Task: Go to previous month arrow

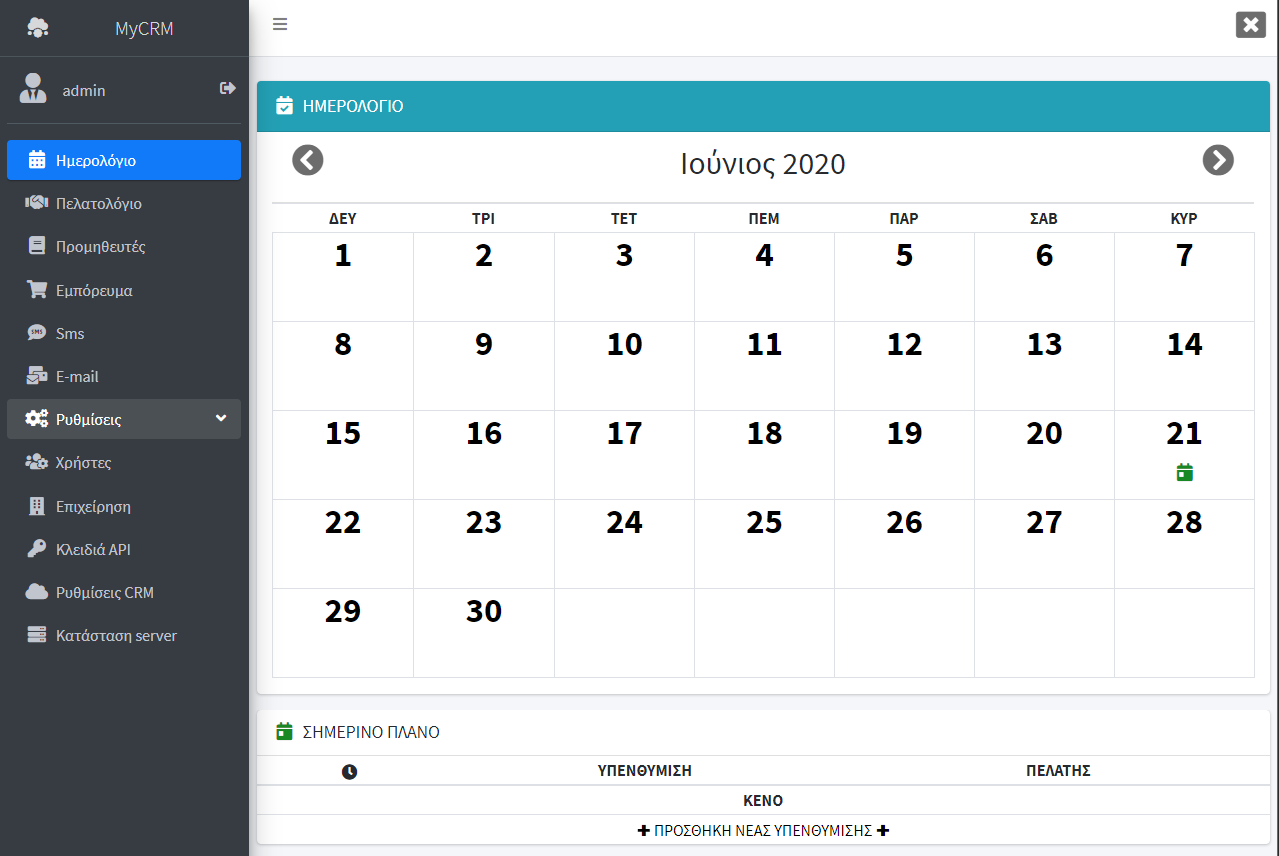Action: (308, 160)
